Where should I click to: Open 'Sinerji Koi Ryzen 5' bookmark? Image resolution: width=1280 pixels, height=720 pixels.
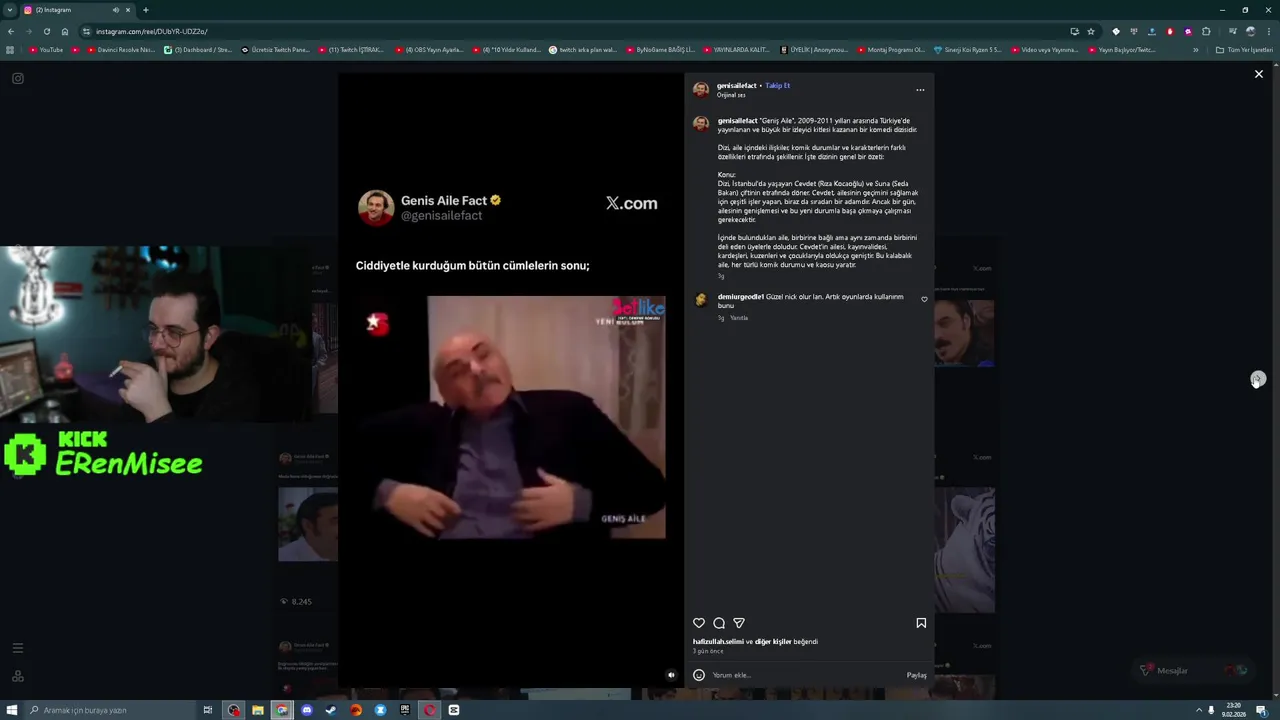click(x=967, y=49)
